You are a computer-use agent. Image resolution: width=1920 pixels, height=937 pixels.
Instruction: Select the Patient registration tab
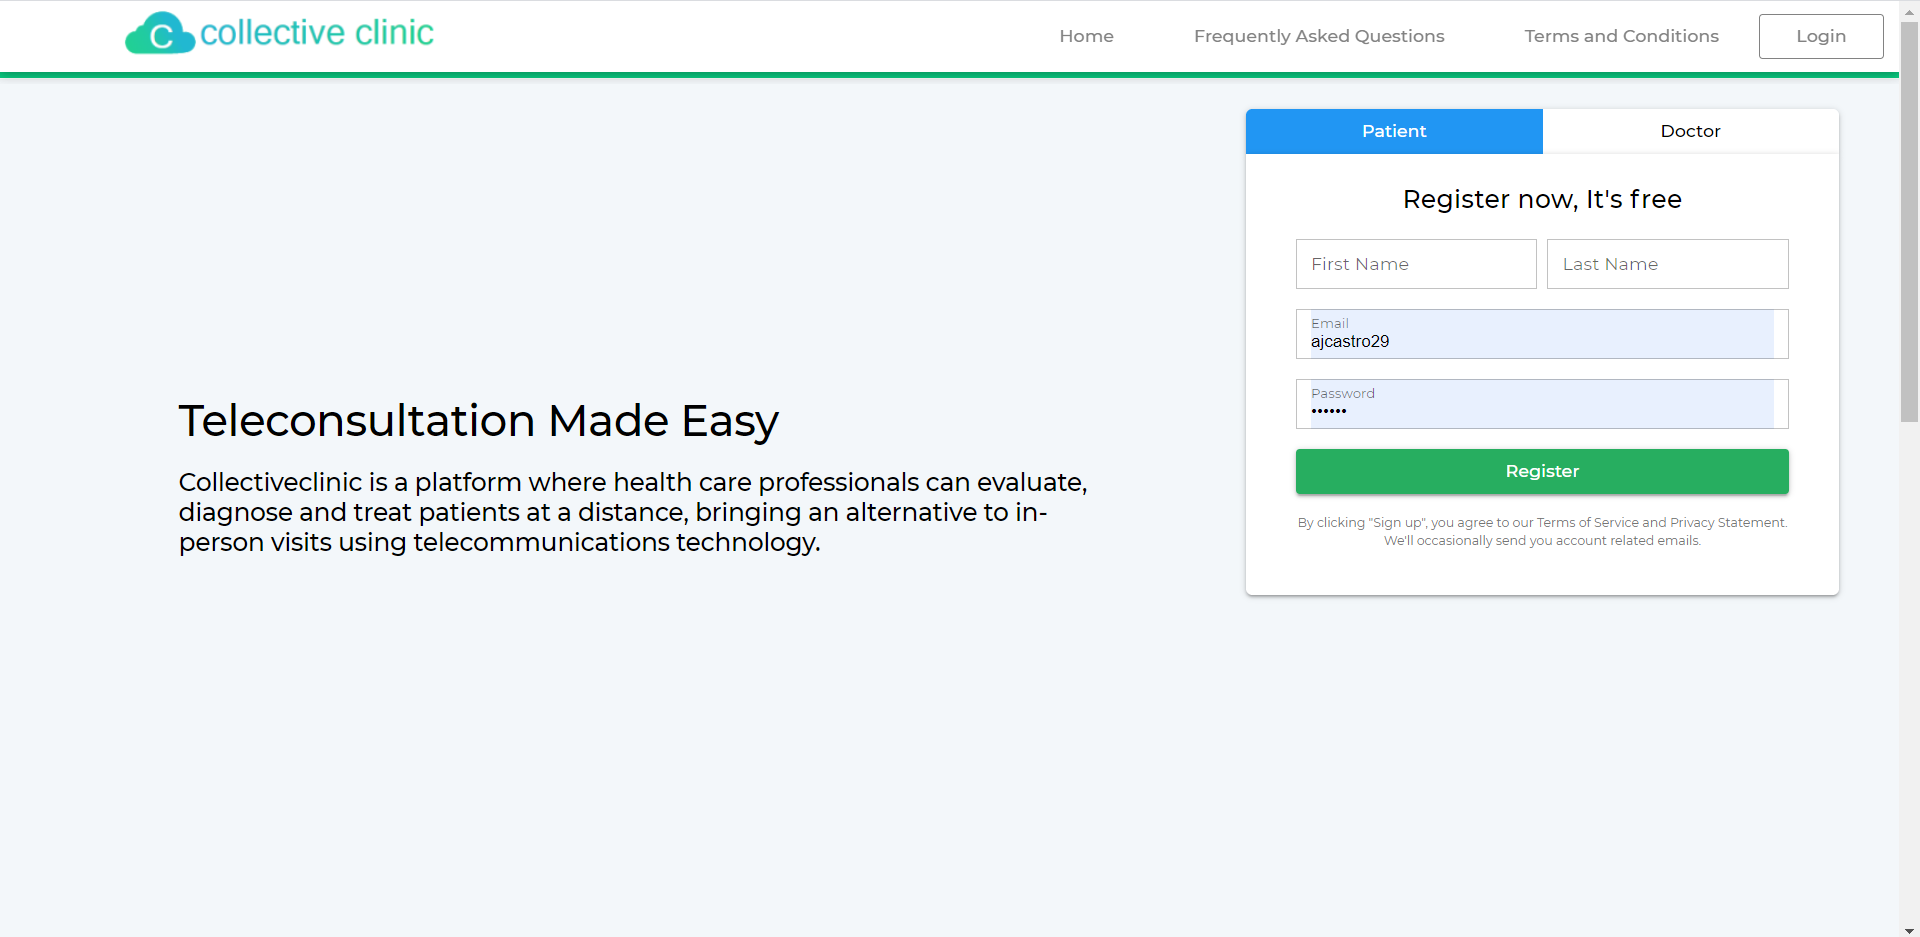[x=1394, y=131]
